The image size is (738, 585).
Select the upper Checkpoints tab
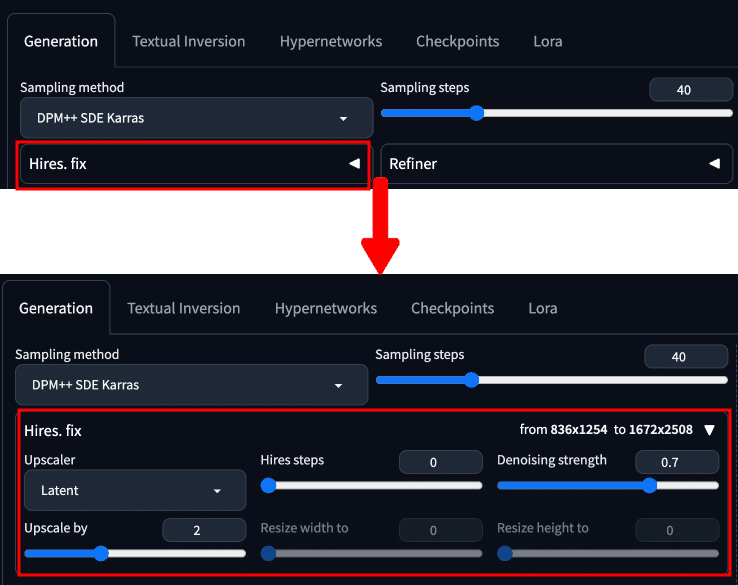[x=457, y=41]
